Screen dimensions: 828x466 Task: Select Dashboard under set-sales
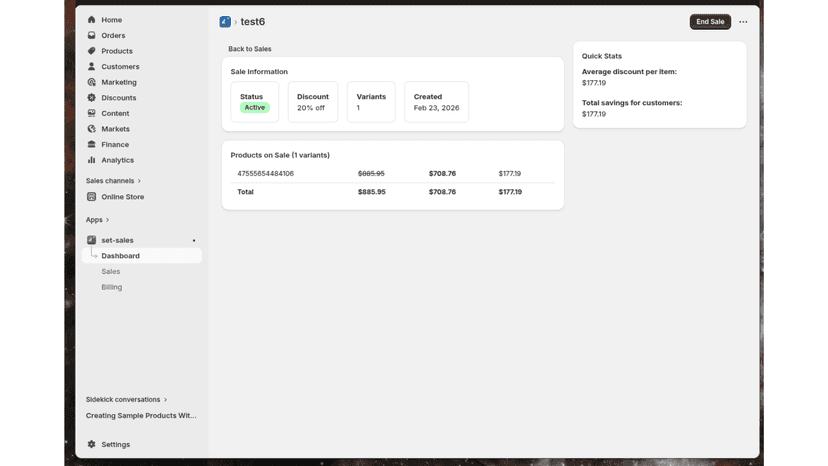tap(142, 256)
